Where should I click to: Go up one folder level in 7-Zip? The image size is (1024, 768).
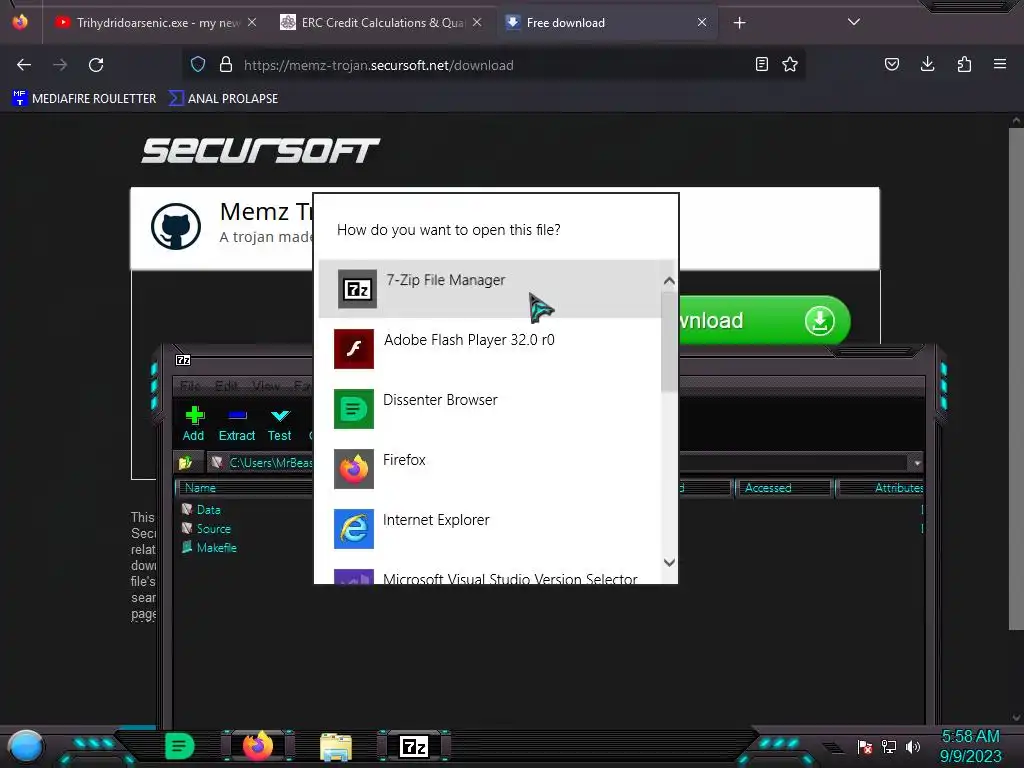tap(186, 462)
